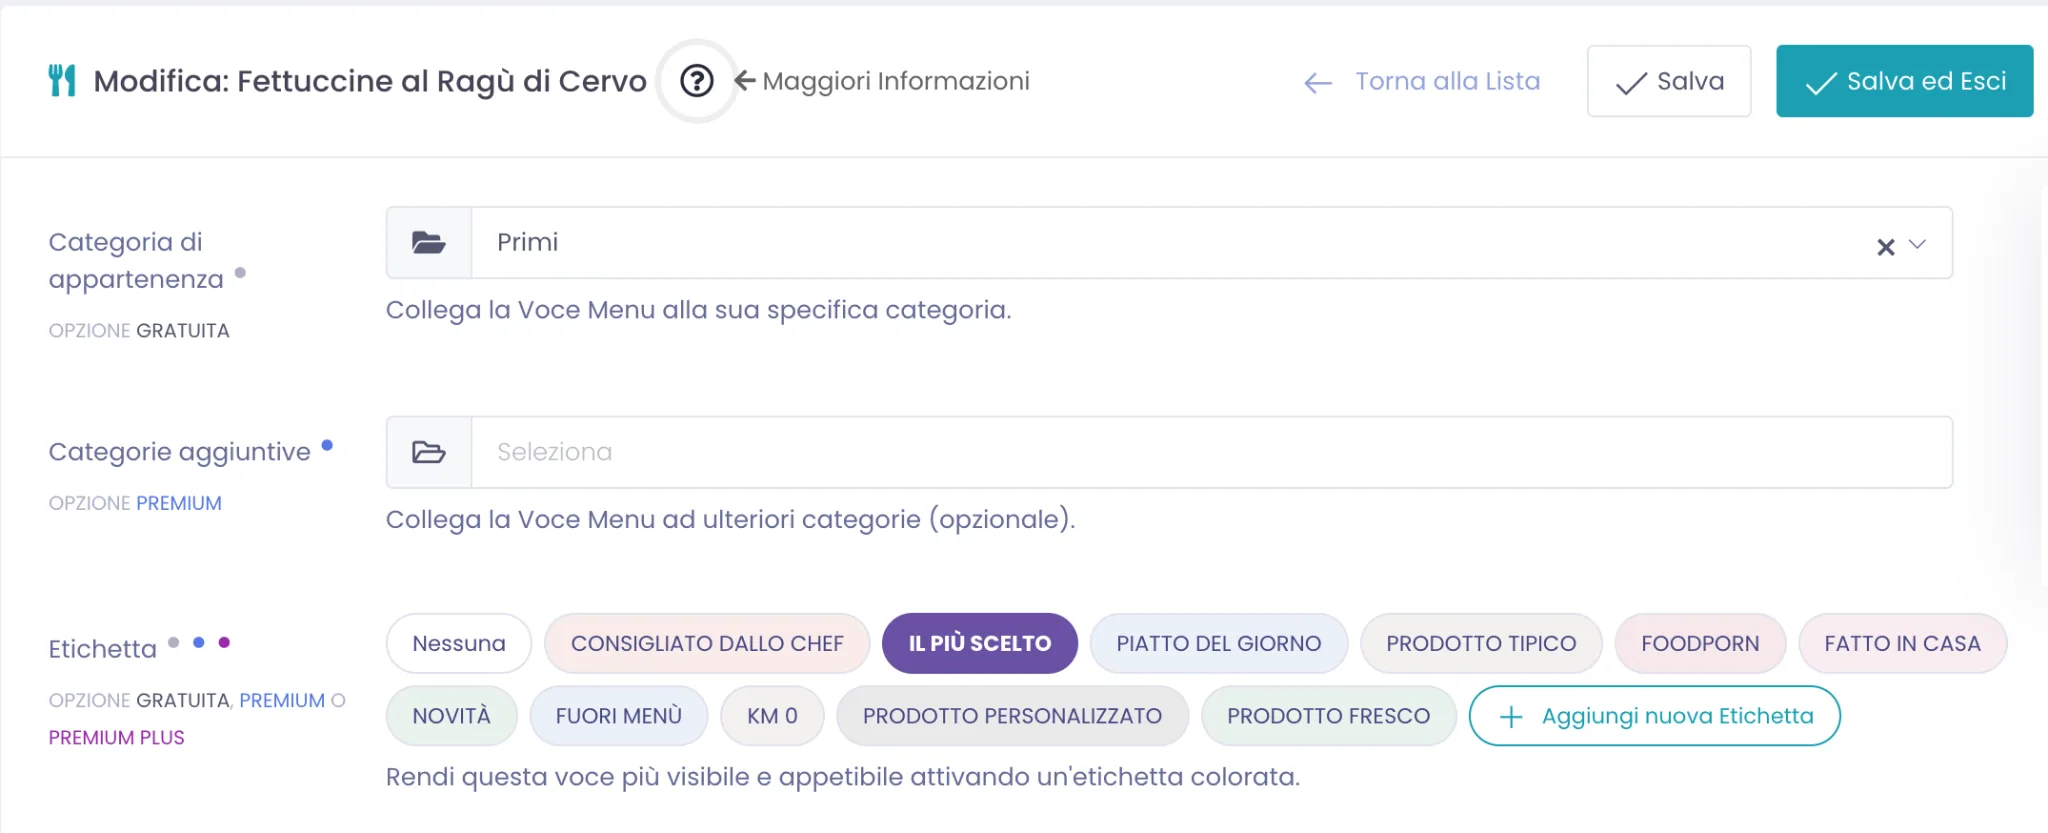Click the OPZIONE PREMIUM text
Screen dimensions: 2048x833
(135, 503)
